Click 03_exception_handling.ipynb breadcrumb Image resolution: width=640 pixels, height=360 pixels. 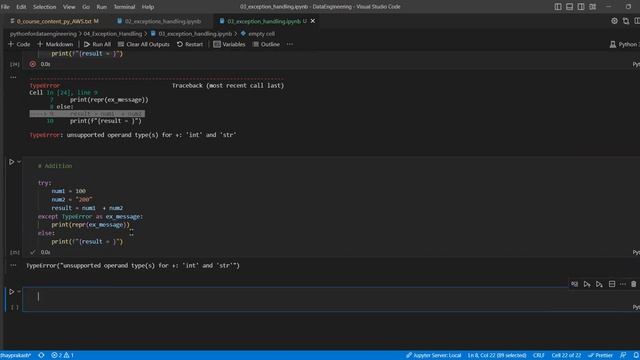[x=191, y=34]
